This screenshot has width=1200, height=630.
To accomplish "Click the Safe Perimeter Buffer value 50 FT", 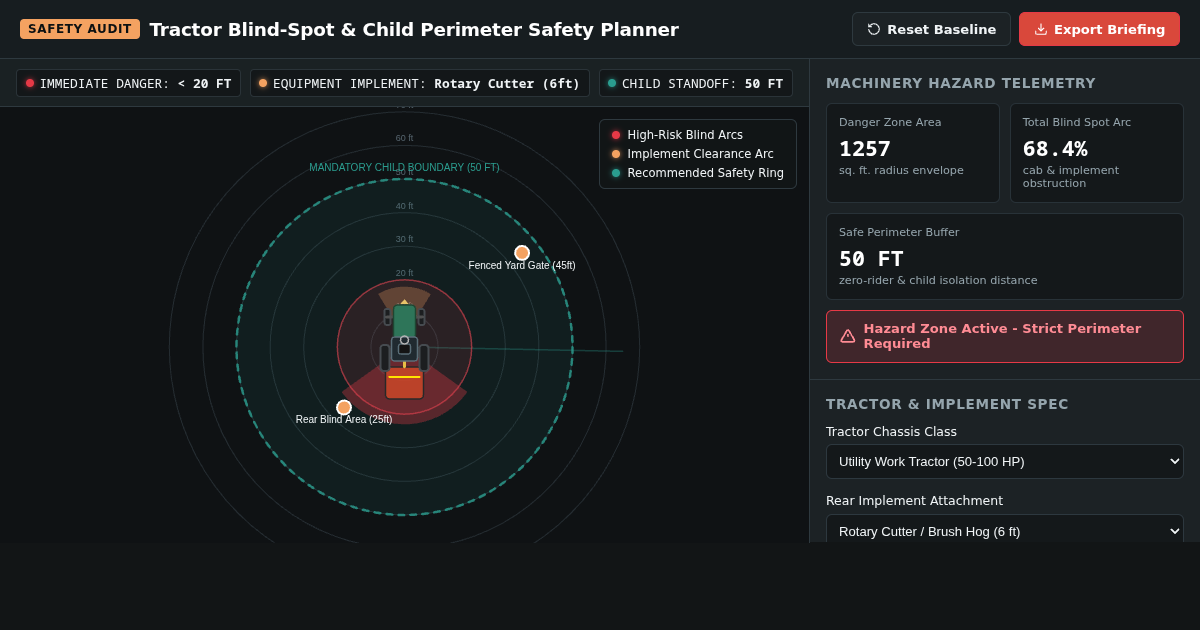I will click(871, 259).
